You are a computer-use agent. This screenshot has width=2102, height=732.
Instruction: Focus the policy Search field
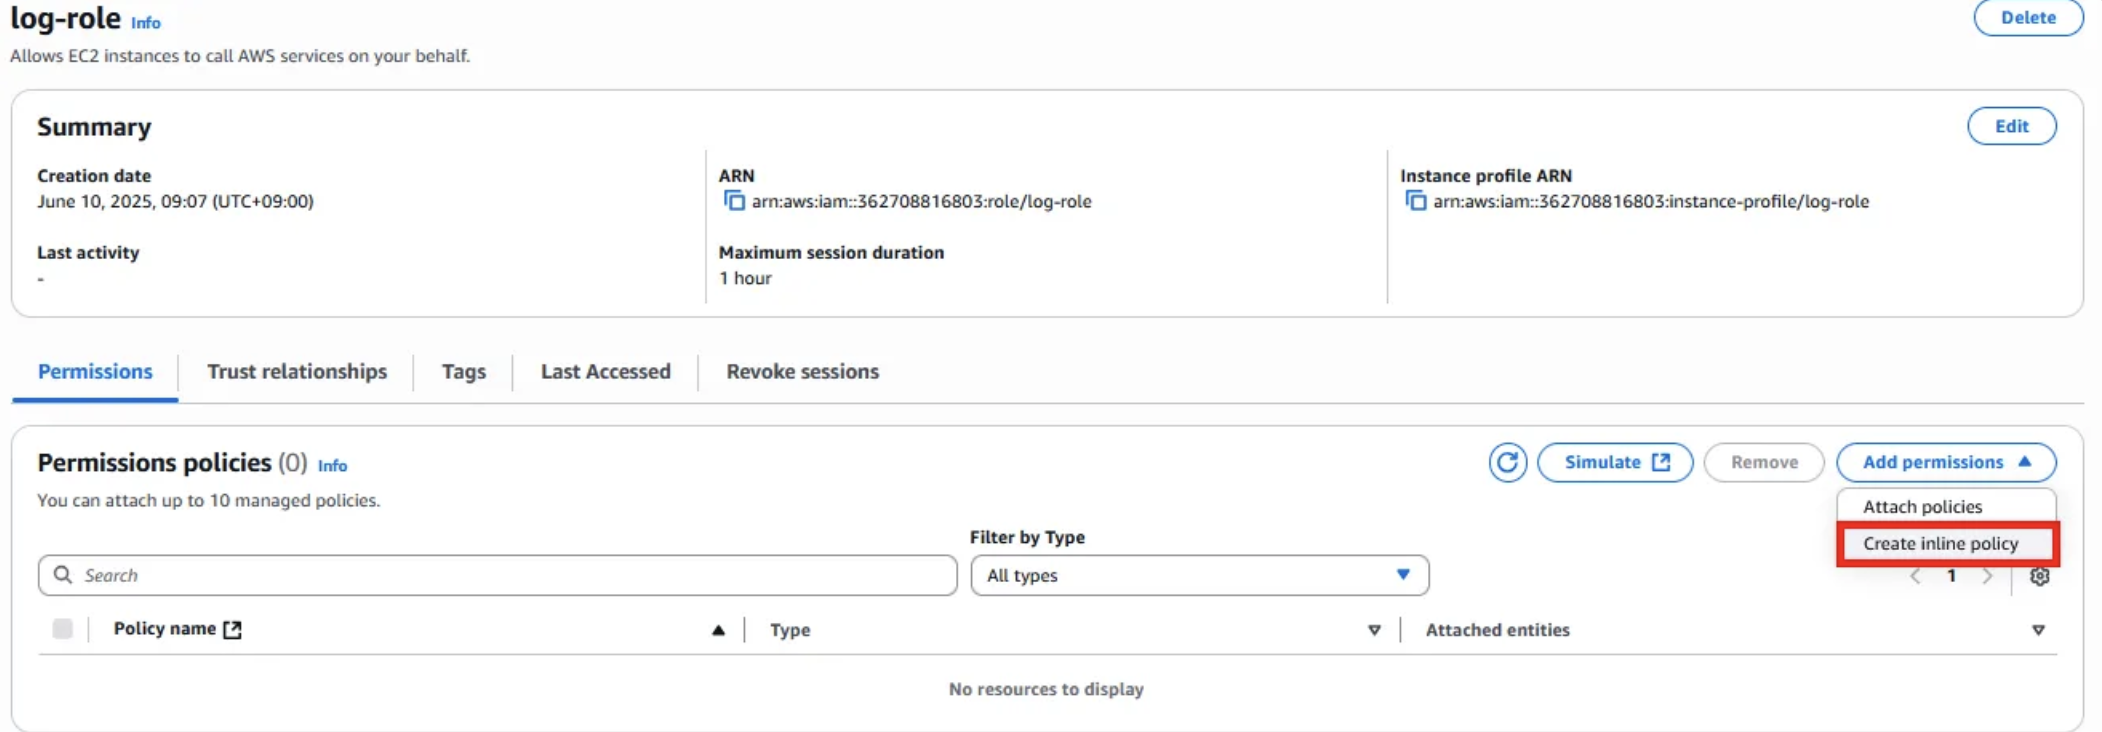click(497, 576)
